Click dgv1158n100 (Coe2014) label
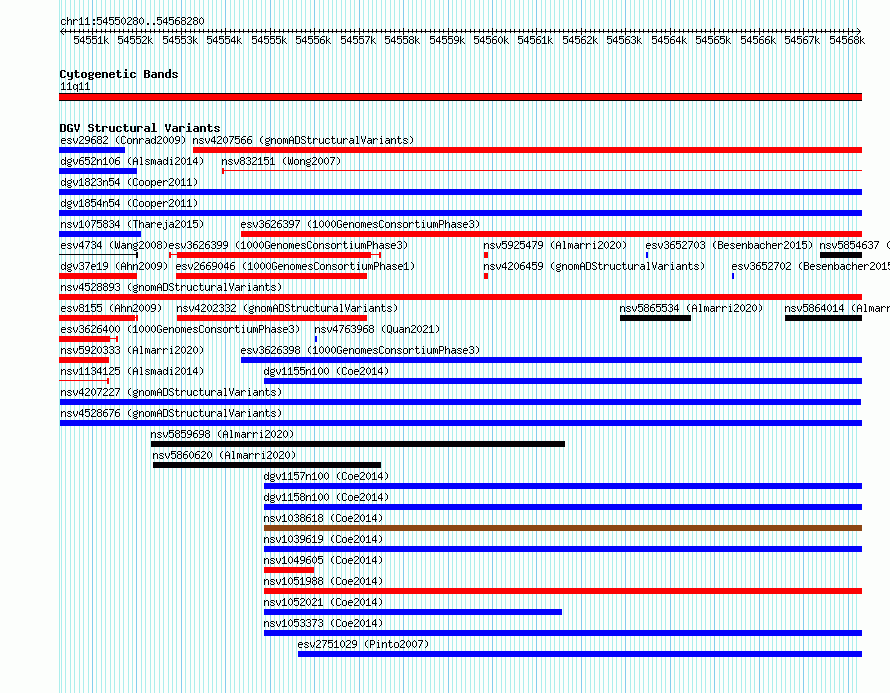The image size is (890, 693). pyautogui.click(x=326, y=497)
